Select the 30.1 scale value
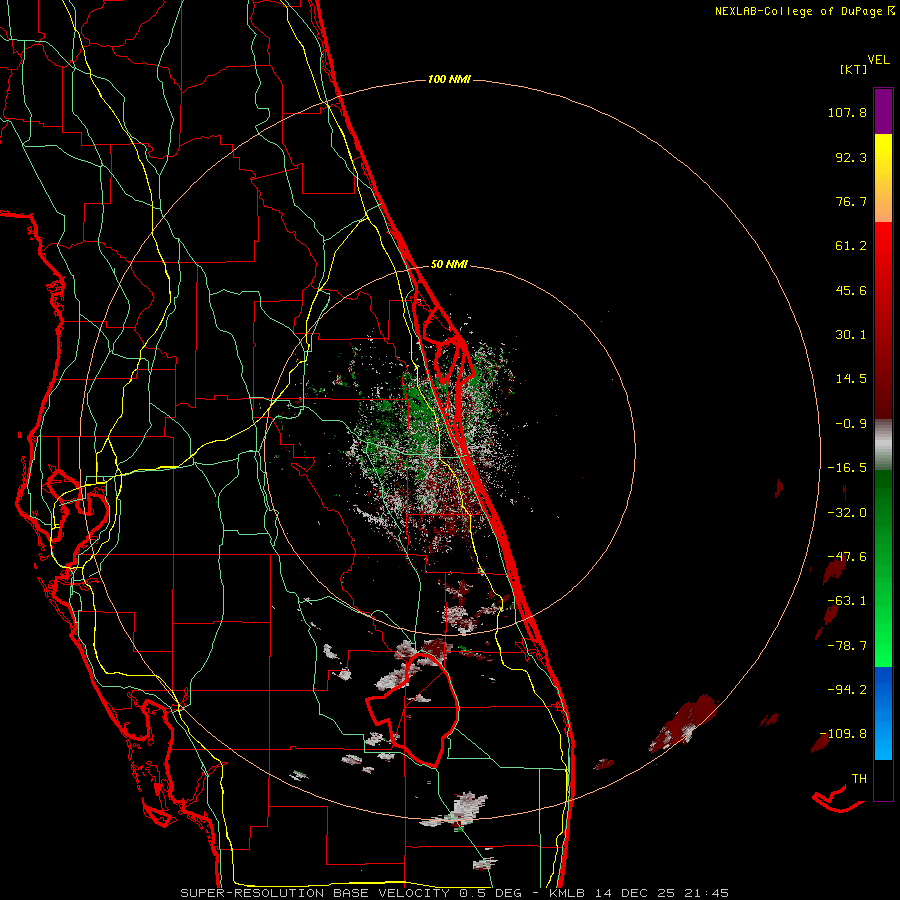 (x=851, y=335)
